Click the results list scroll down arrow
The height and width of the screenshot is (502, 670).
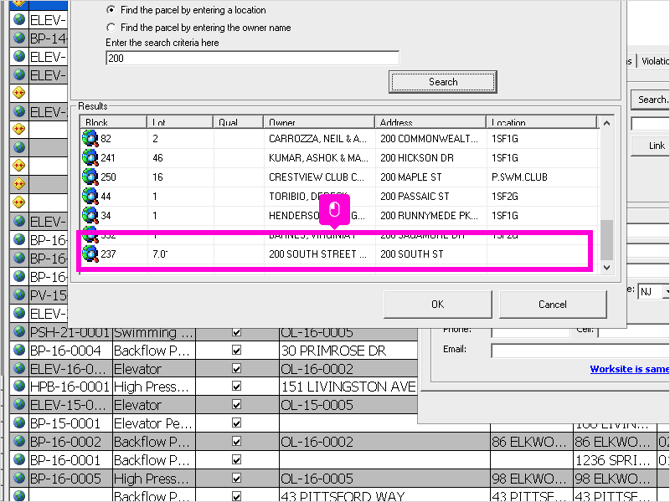(607, 267)
